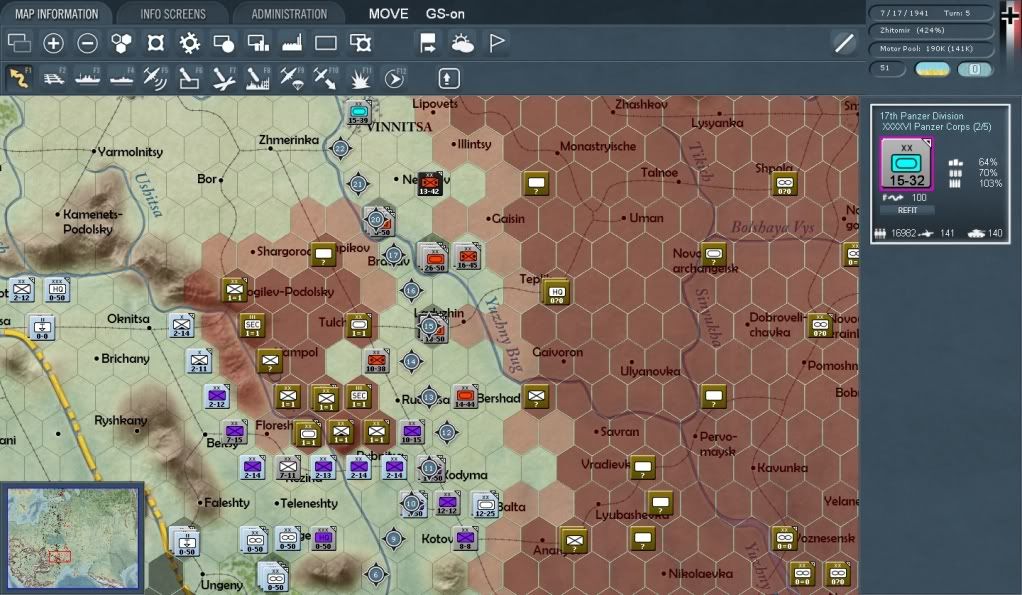1022x595 pixels.
Task: Select the red 16-45 unit counter
Action: [467, 257]
